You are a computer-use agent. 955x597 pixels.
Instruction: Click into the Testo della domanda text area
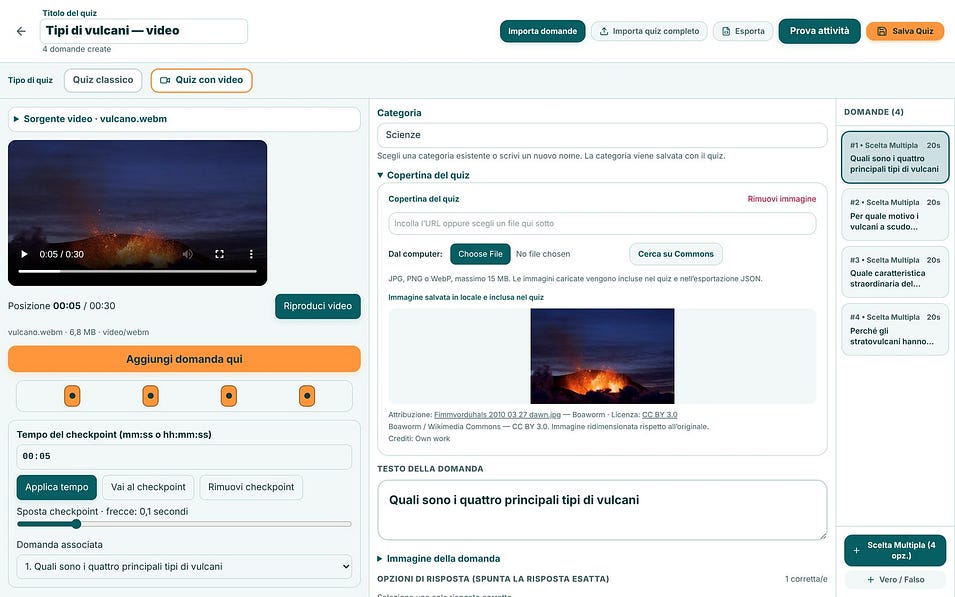(602, 510)
